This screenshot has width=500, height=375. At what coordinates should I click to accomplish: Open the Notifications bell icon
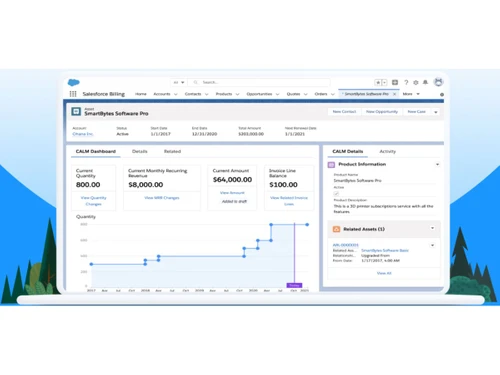tap(425, 82)
